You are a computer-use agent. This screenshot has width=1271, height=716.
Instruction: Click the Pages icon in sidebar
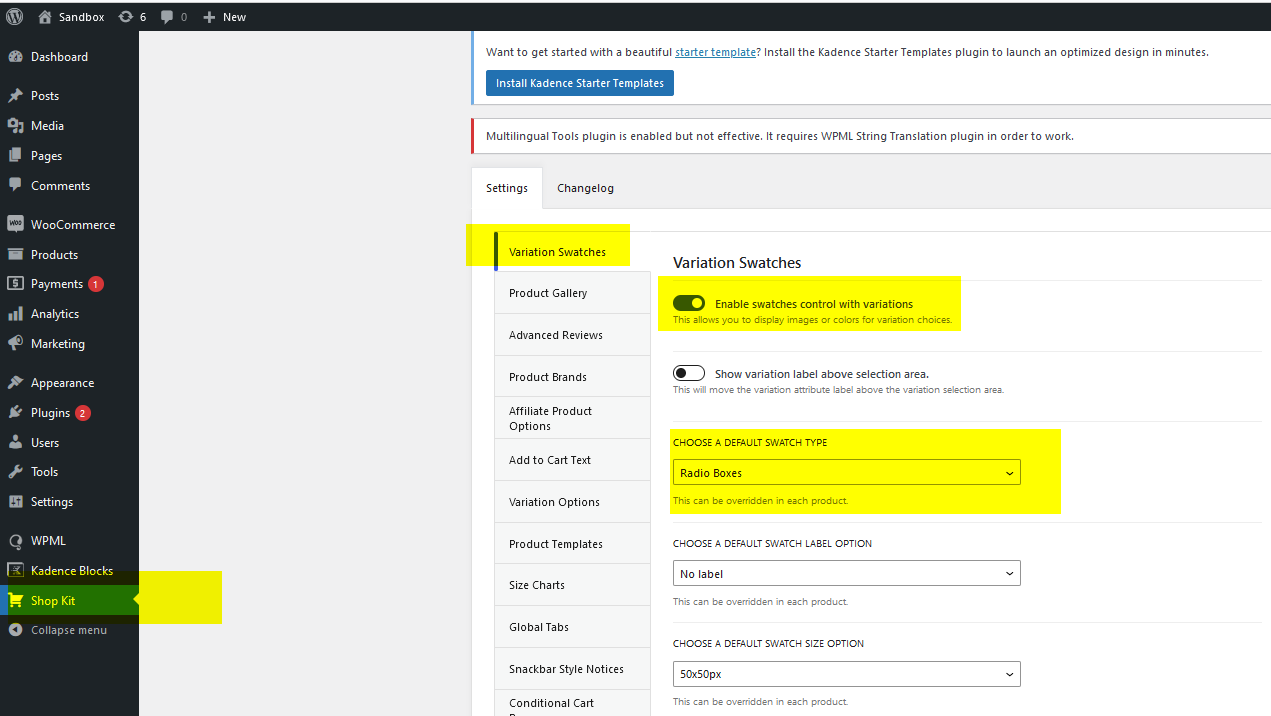15,156
